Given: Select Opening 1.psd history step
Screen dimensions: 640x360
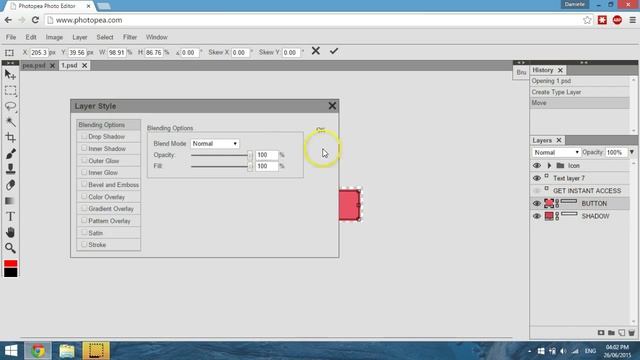Looking at the screenshot, I should [x=580, y=81].
